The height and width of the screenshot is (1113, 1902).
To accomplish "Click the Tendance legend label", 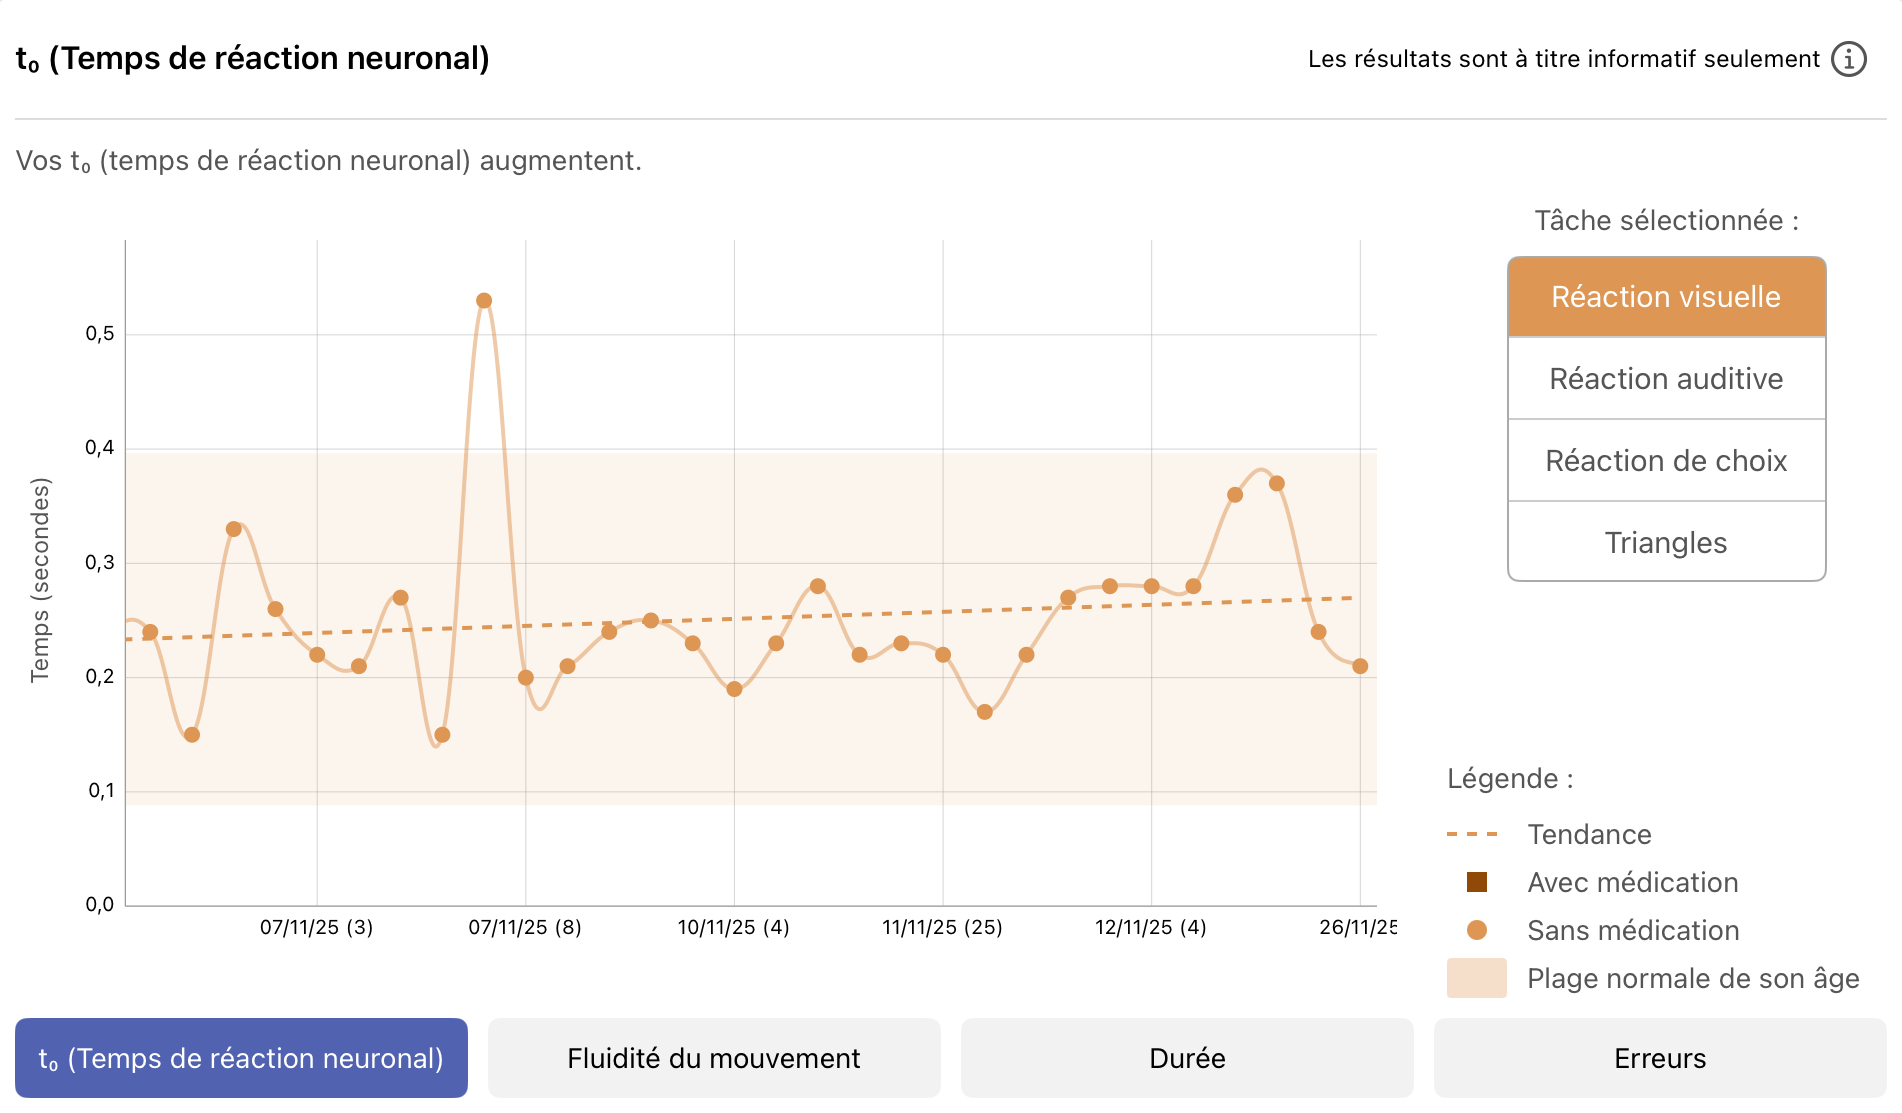I will point(1589,834).
